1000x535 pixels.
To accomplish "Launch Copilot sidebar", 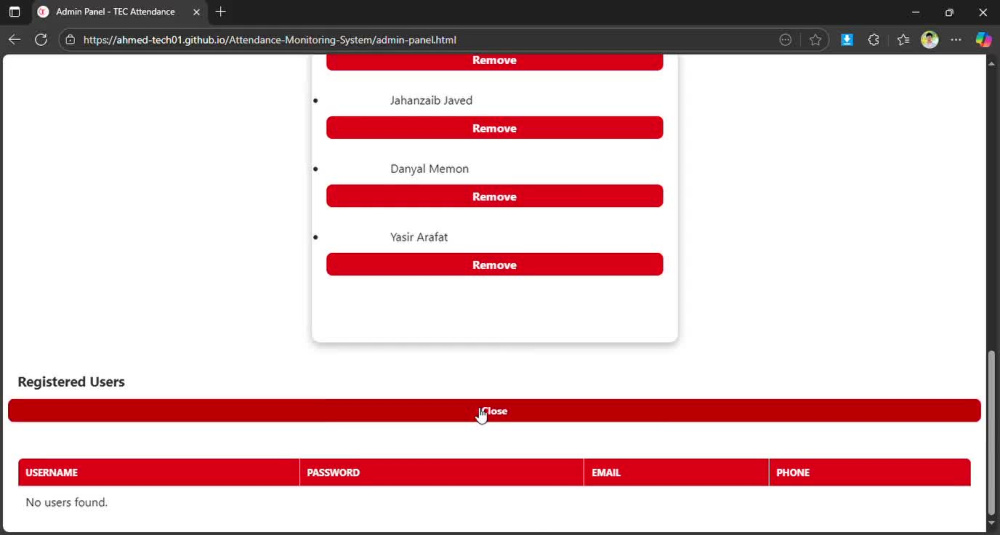I will (983, 40).
